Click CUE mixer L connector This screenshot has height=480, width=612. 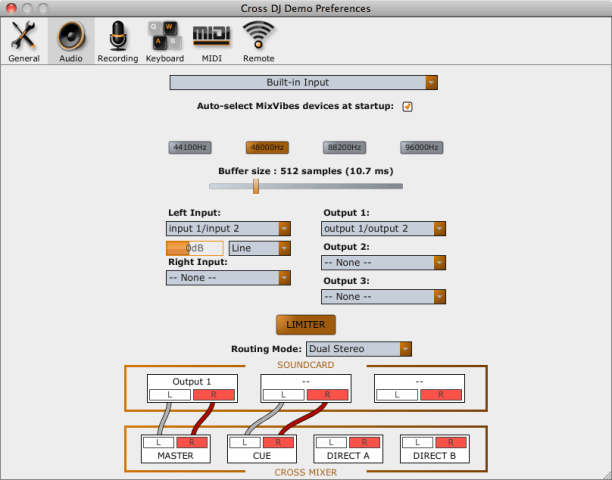coord(245,443)
